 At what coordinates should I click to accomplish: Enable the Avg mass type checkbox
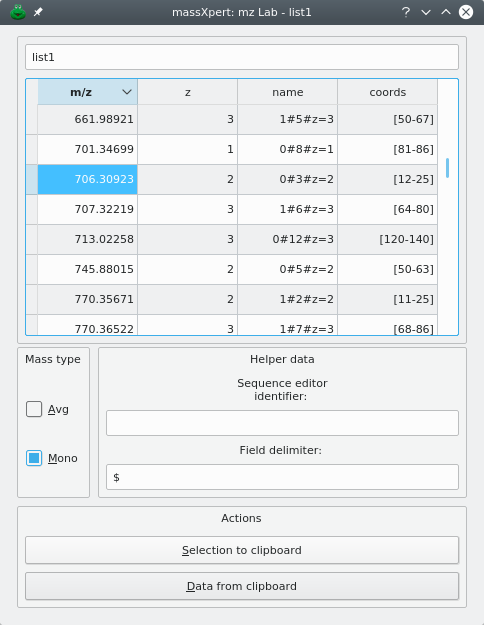coord(34,409)
